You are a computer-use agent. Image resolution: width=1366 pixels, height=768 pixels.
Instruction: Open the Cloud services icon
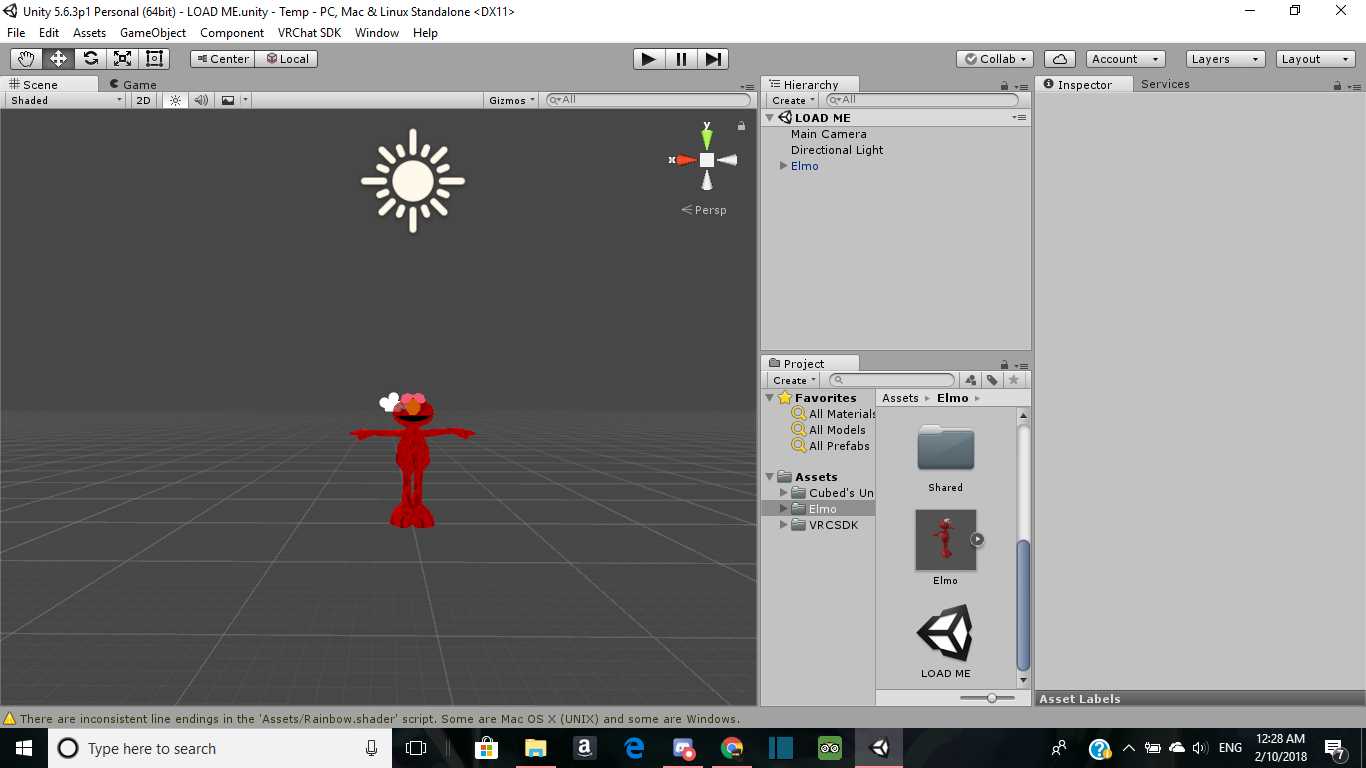click(x=1059, y=59)
